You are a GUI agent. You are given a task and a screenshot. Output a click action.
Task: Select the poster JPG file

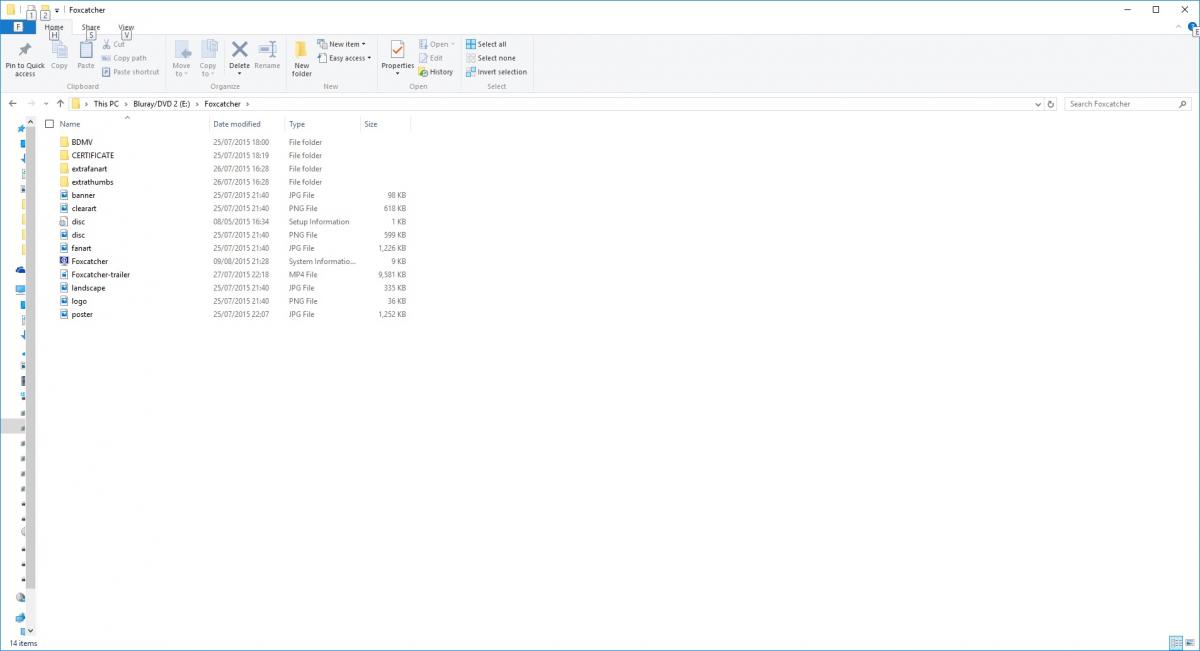point(82,314)
